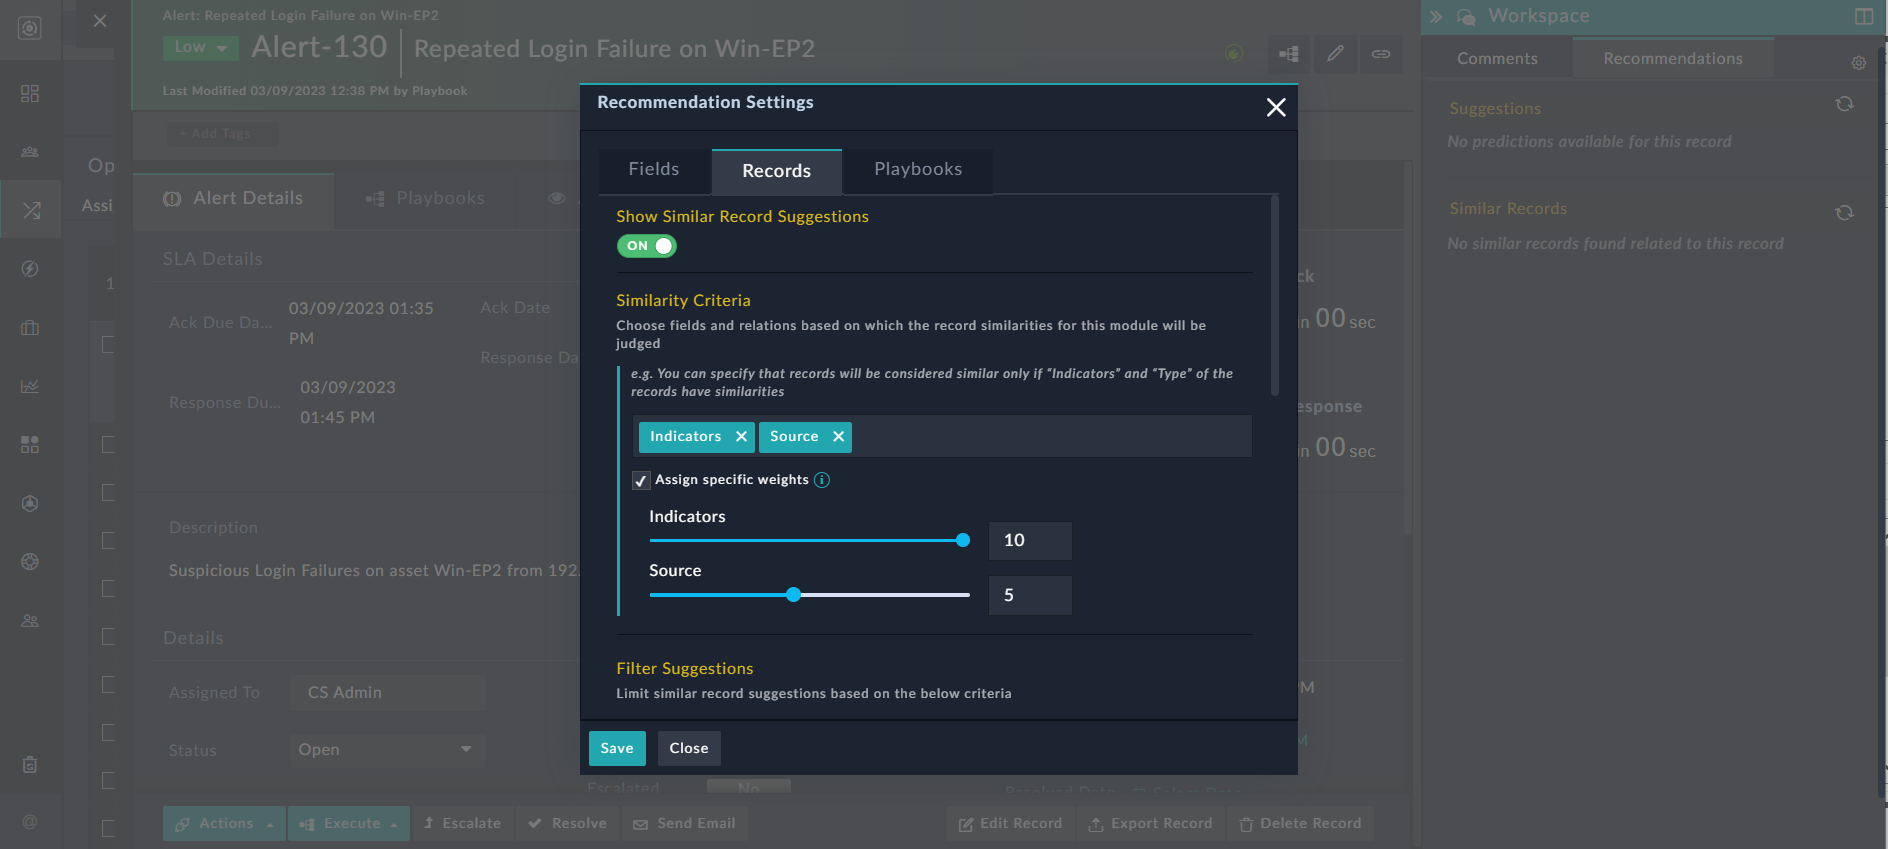1888x849 pixels.
Task: Click Edit Record
Action: tap(1011, 824)
